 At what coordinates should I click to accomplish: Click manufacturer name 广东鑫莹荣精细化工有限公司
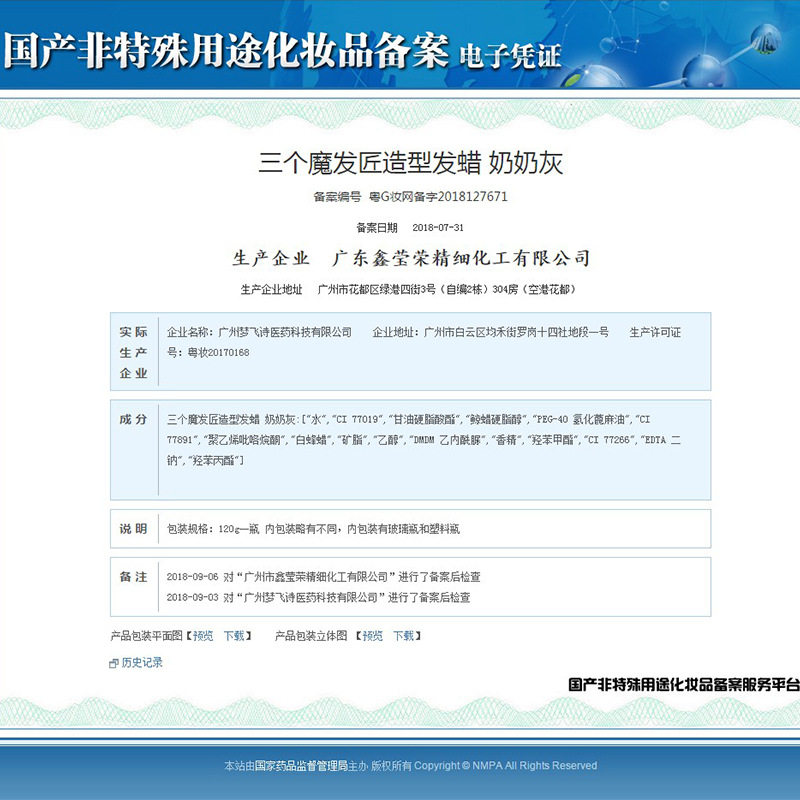click(x=461, y=258)
